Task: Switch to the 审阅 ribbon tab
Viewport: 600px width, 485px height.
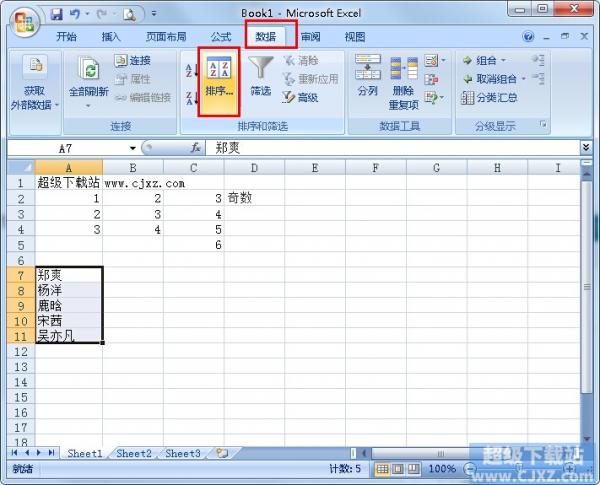Action: (310, 37)
